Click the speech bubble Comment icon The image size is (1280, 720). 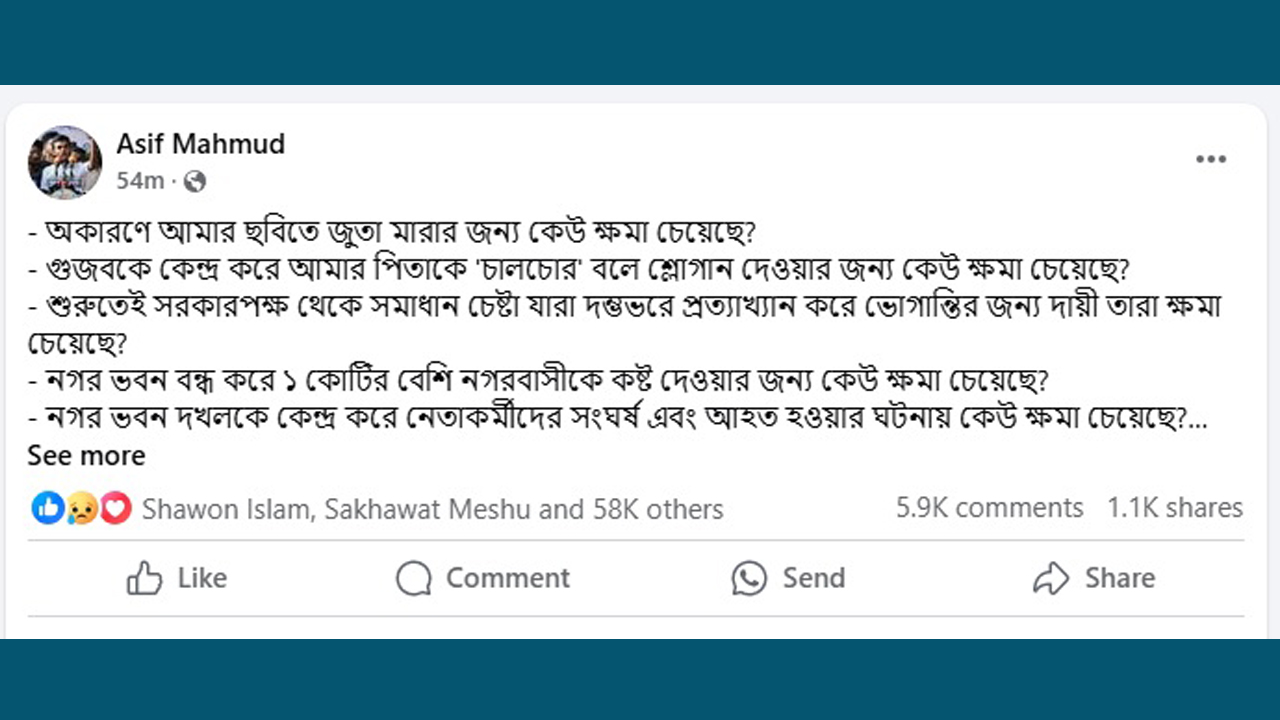[413, 578]
